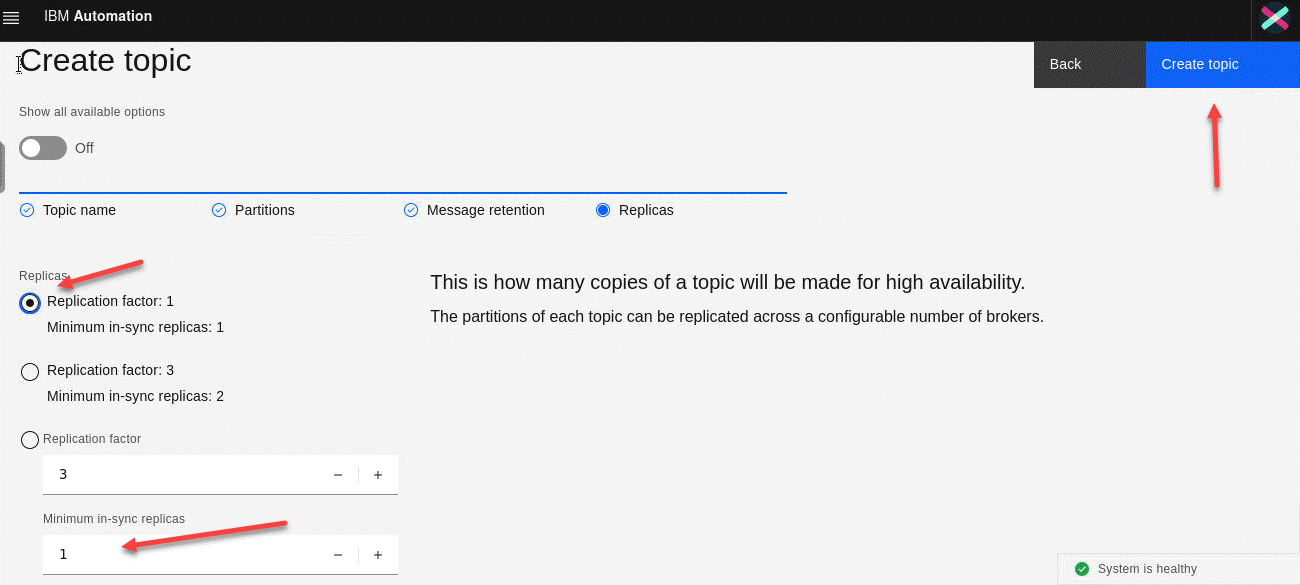The width and height of the screenshot is (1300, 585).
Task: Click the Replicas current step indicator
Action: (603, 210)
